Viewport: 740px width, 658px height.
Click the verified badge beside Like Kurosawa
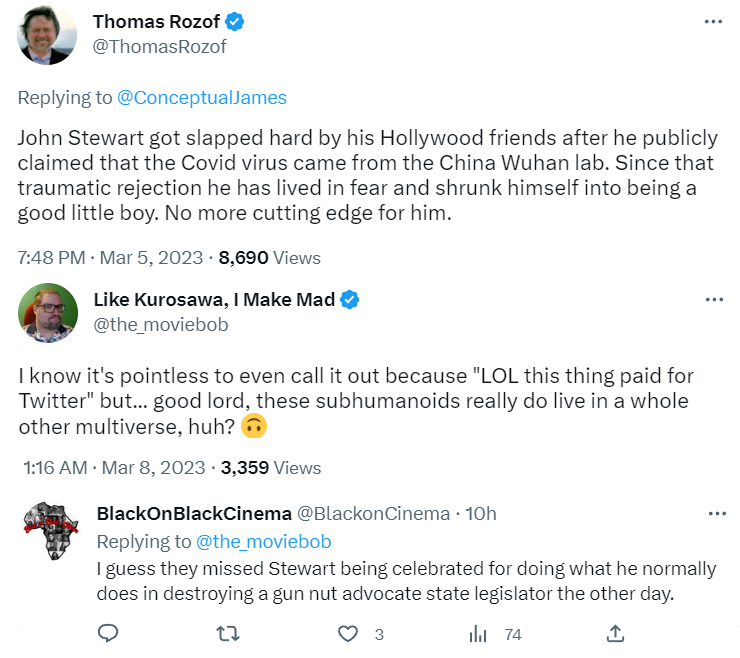coord(350,300)
